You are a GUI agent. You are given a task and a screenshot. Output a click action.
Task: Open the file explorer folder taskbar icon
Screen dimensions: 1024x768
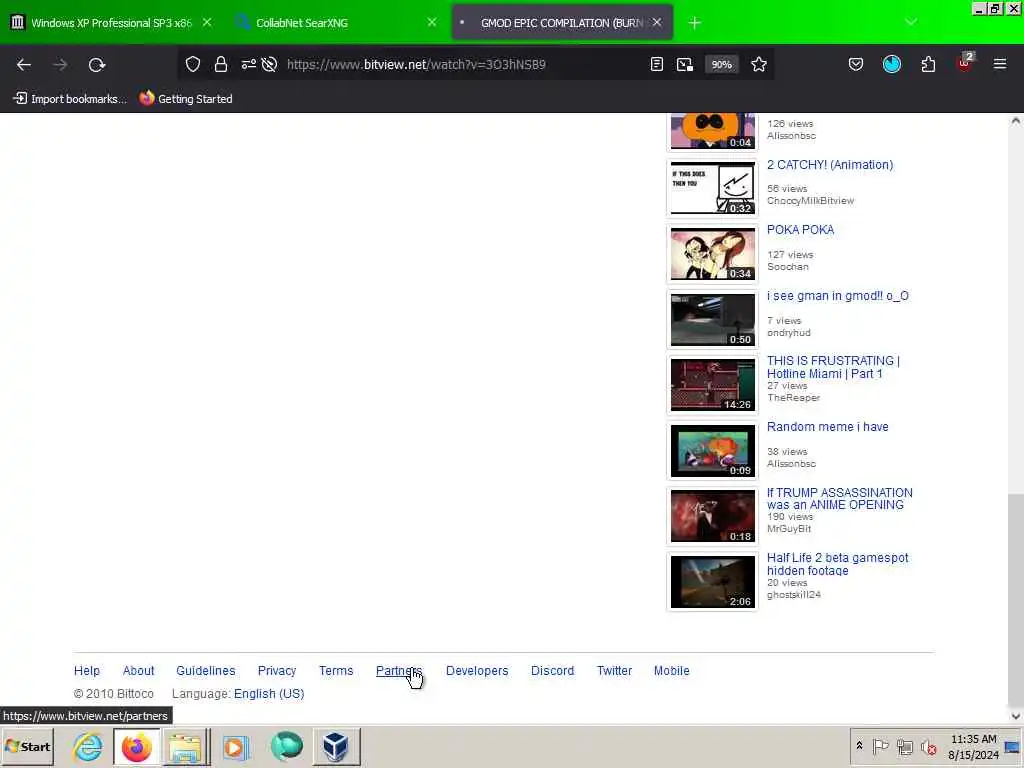click(185, 746)
